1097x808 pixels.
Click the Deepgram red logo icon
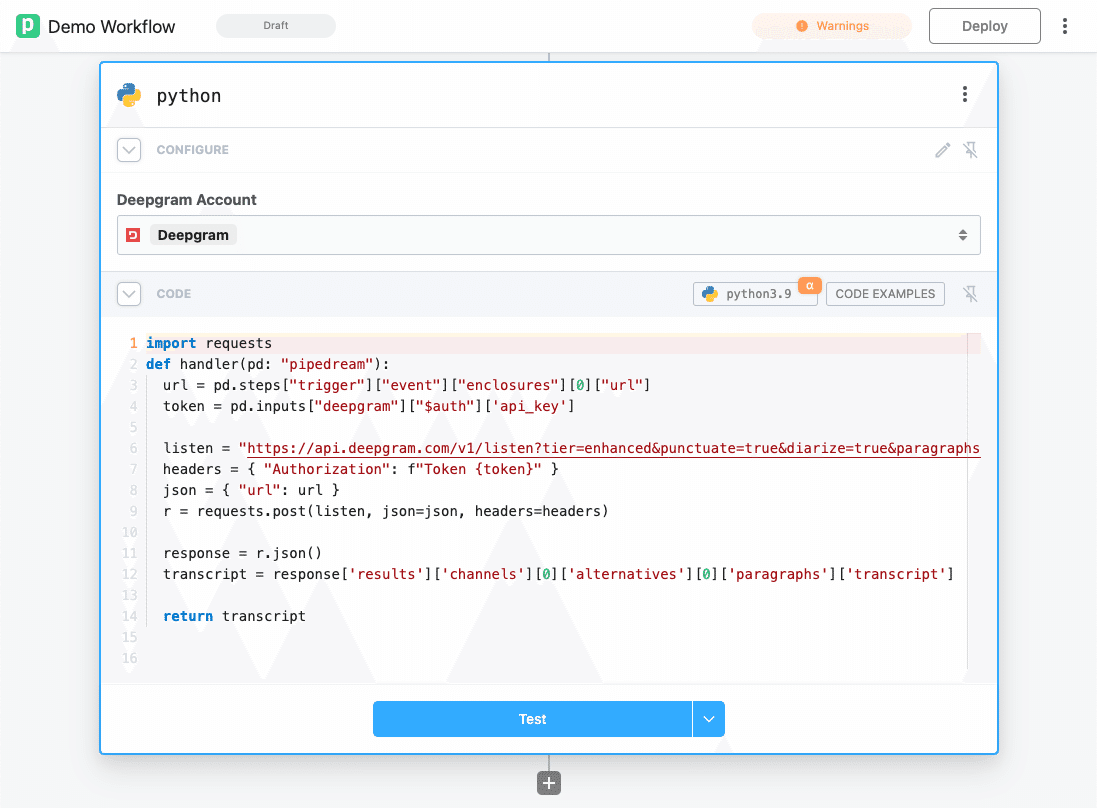pyautogui.click(x=133, y=235)
